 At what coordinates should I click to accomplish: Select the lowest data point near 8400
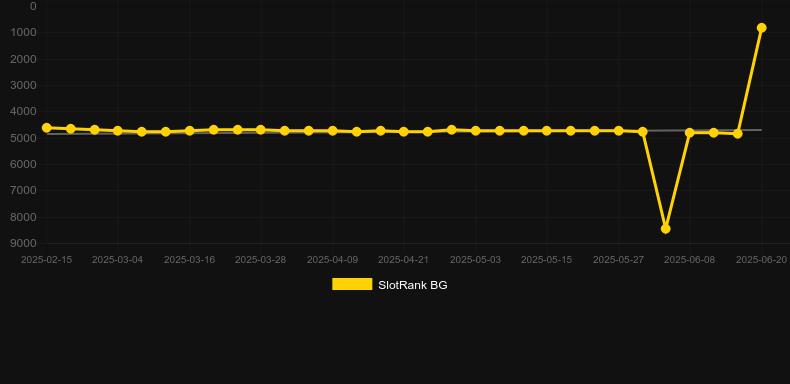[x=666, y=229]
